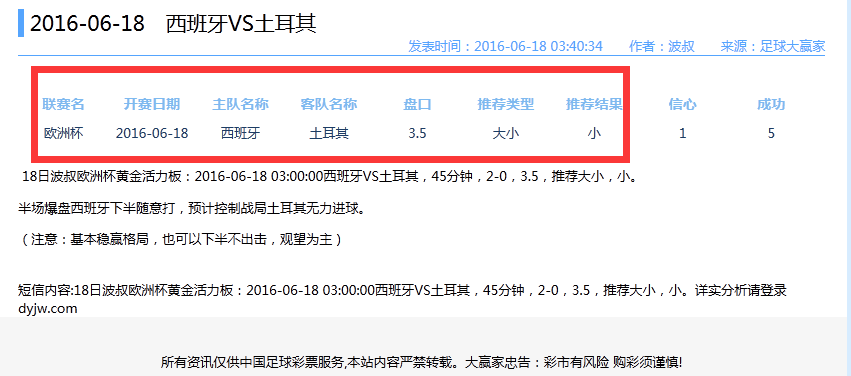This screenshot has height=376, width=851.
Task: Select the 主队名称 column header
Action: [240, 104]
